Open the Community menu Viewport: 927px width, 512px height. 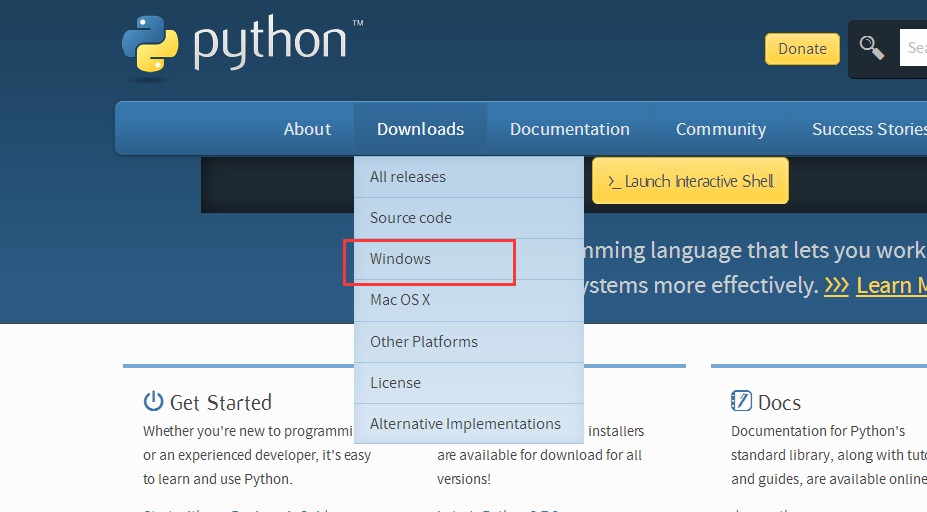tap(721, 129)
